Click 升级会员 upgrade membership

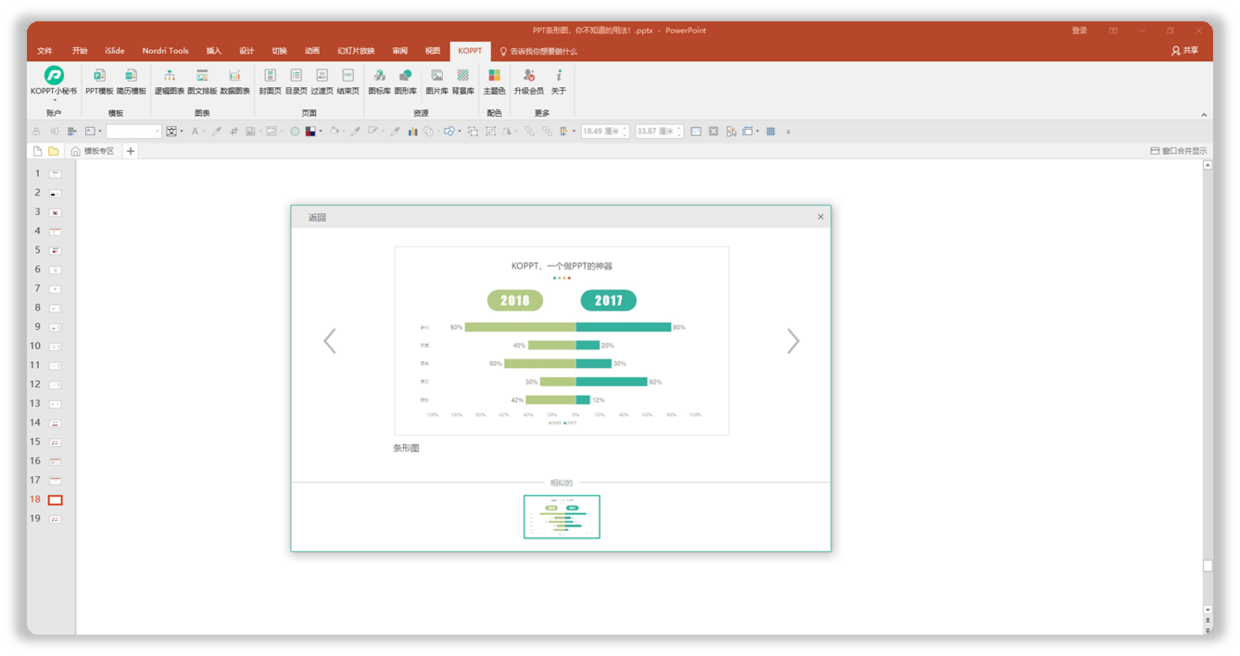point(529,82)
